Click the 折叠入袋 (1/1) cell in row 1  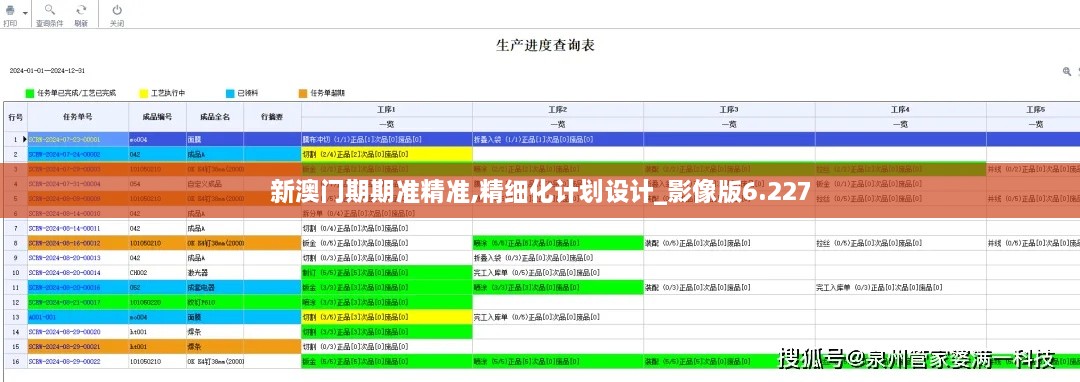point(558,139)
